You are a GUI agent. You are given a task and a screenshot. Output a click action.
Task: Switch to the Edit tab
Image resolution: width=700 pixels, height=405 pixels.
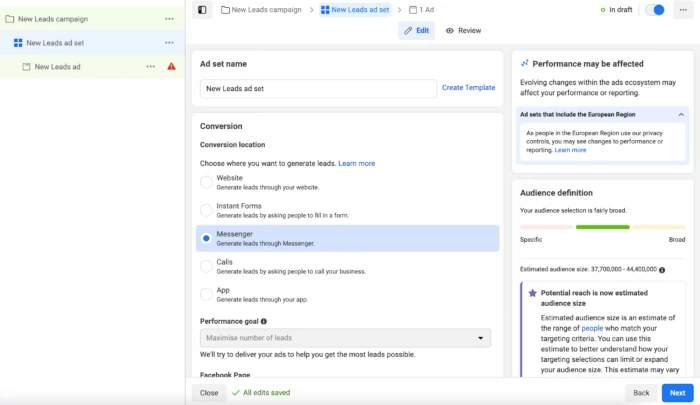(x=416, y=31)
